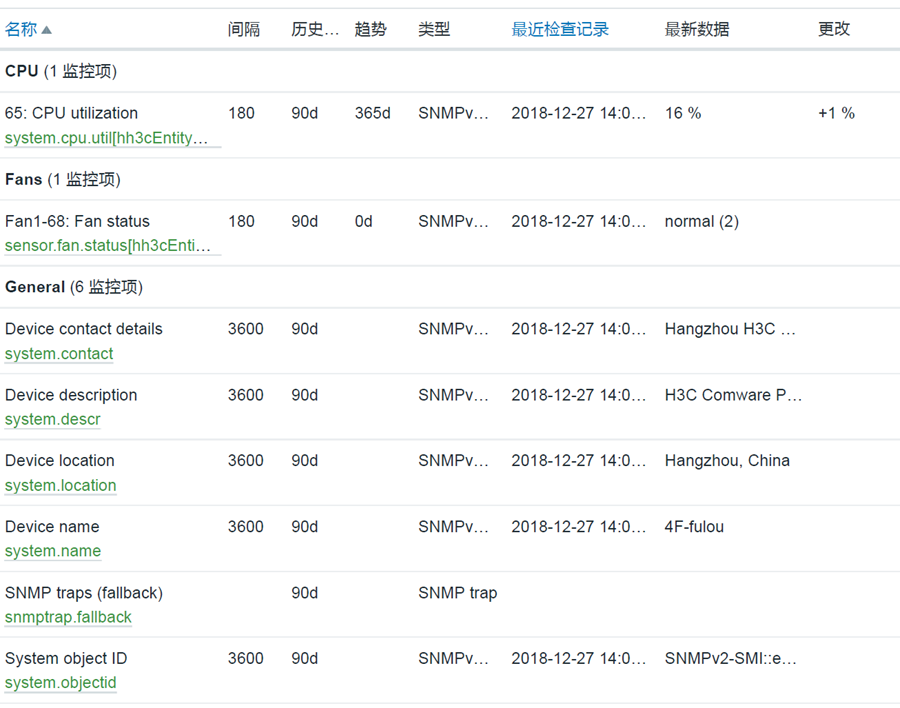
Task: Click the Hangzhou, China location value
Action: click(727, 461)
